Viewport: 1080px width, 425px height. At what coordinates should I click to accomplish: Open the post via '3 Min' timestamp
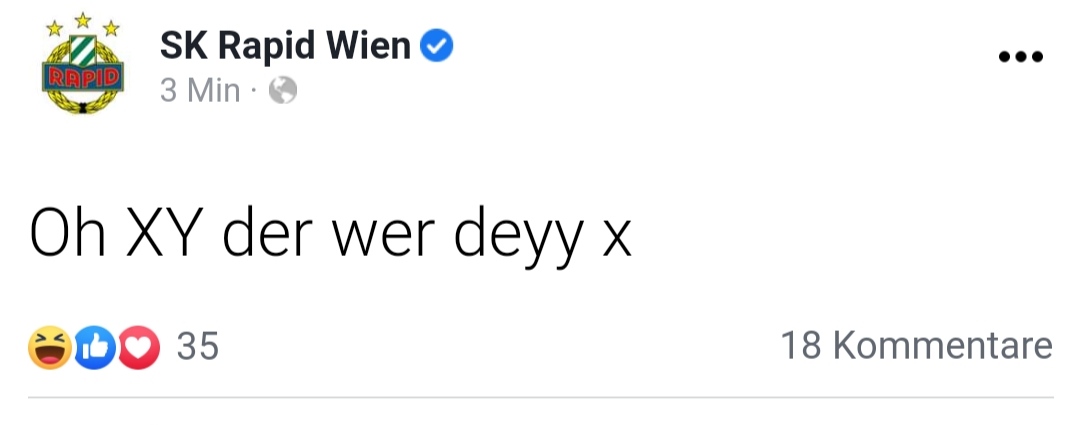click(200, 91)
